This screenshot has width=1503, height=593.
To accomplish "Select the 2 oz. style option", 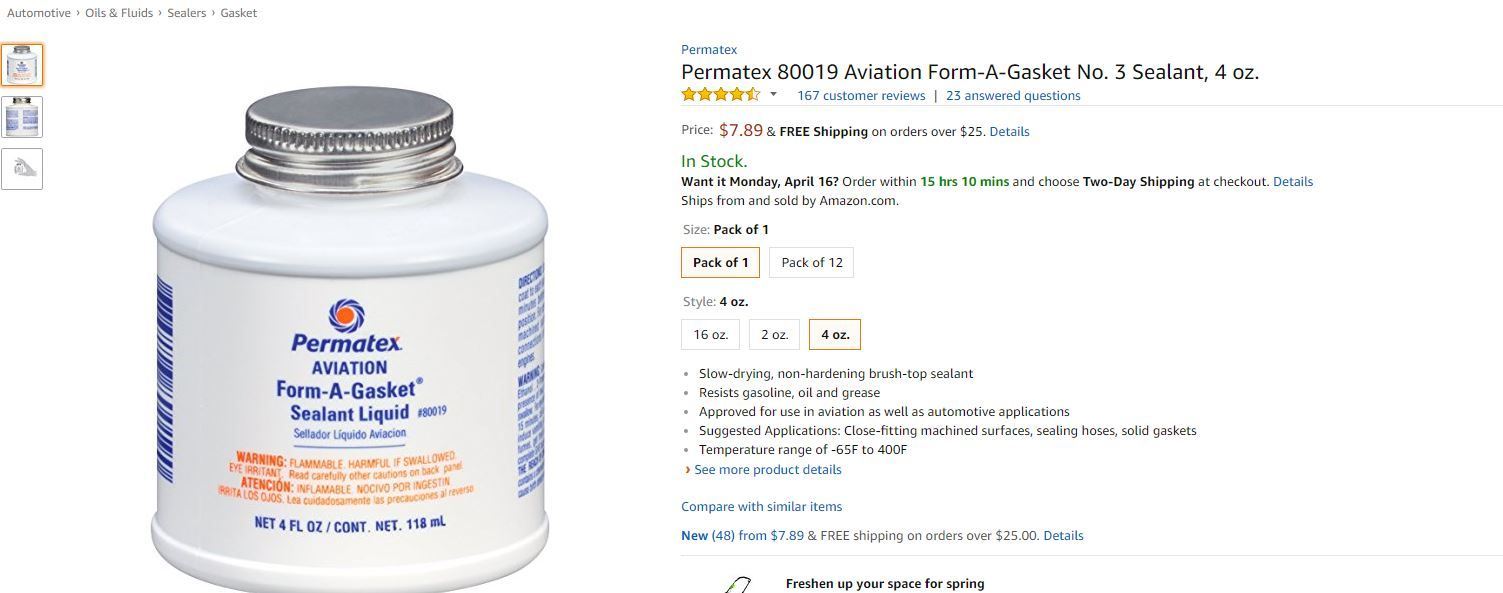I will pyautogui.click(x=774, y=335).
